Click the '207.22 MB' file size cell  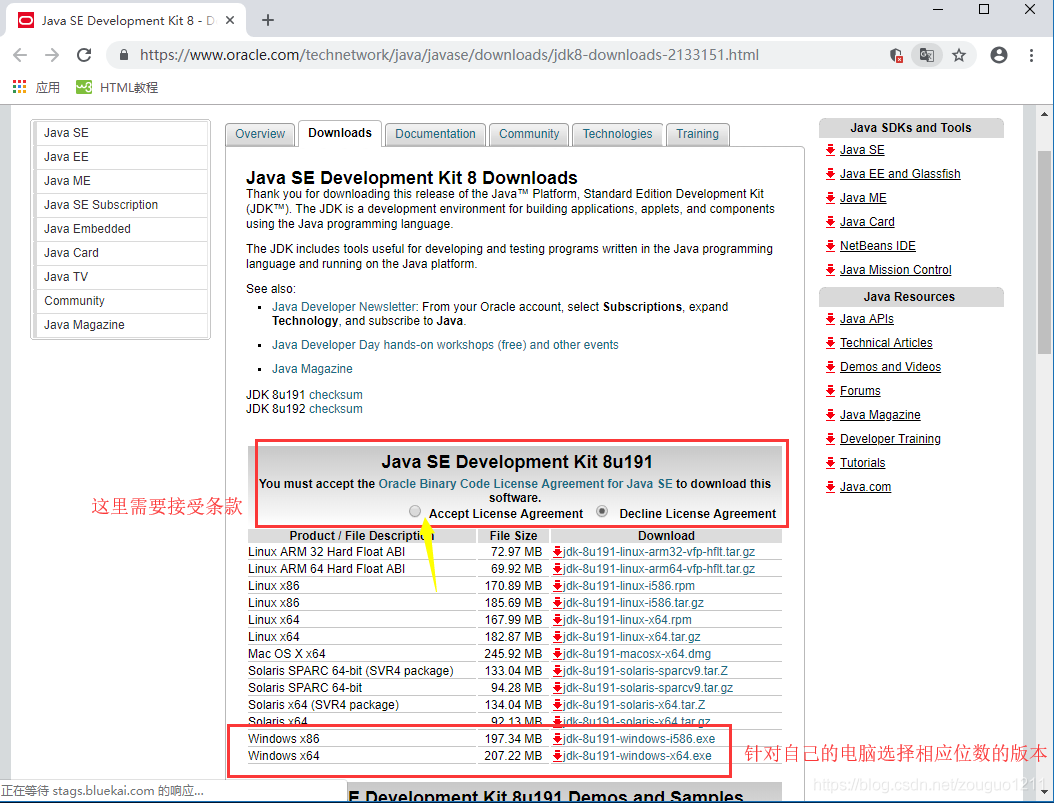tap(513, 756)
